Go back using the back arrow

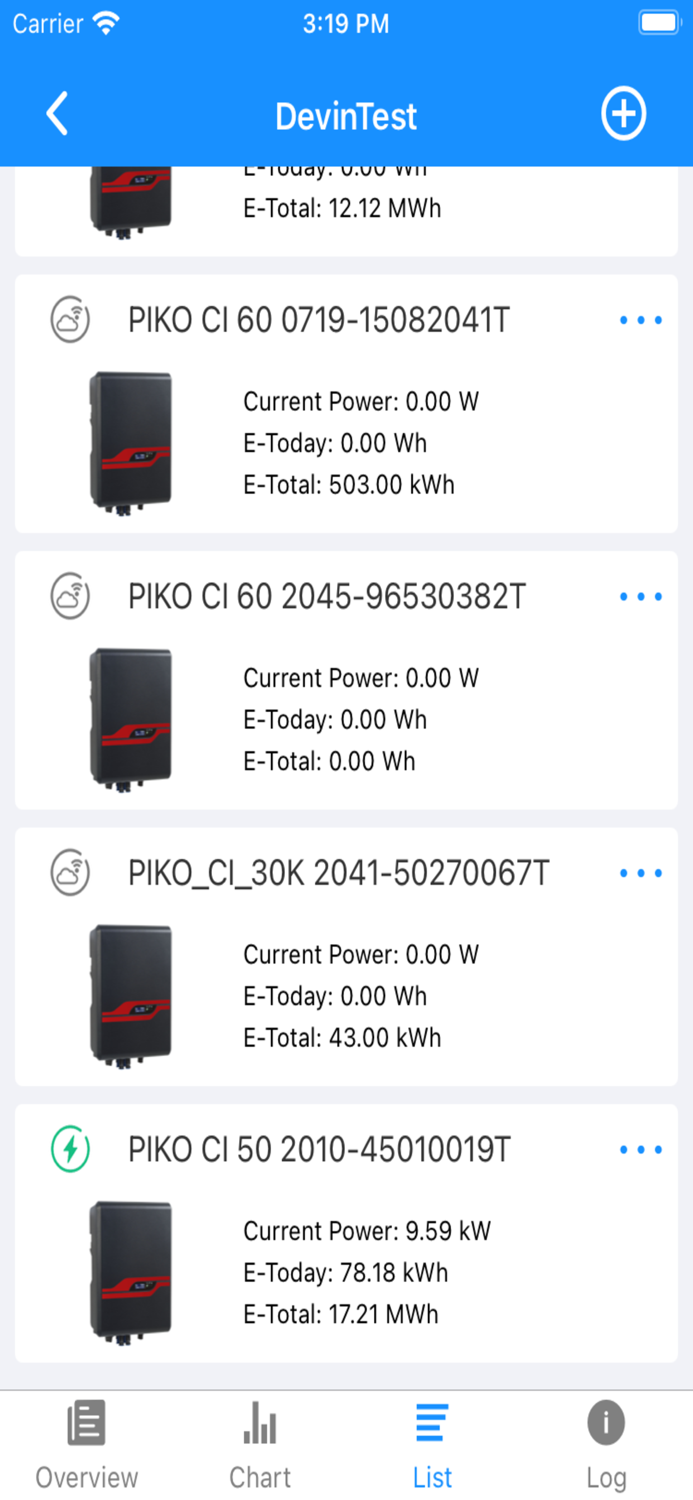(x=57, y=113)
